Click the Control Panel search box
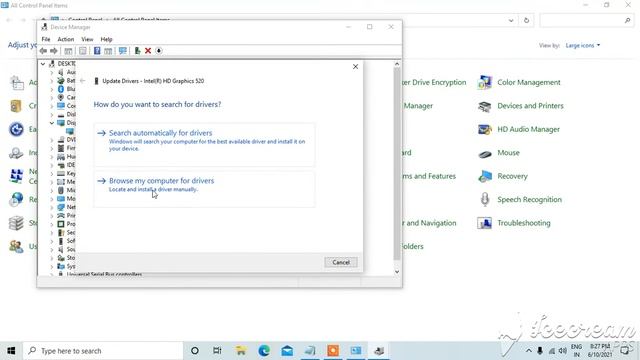 coord(587,20)
